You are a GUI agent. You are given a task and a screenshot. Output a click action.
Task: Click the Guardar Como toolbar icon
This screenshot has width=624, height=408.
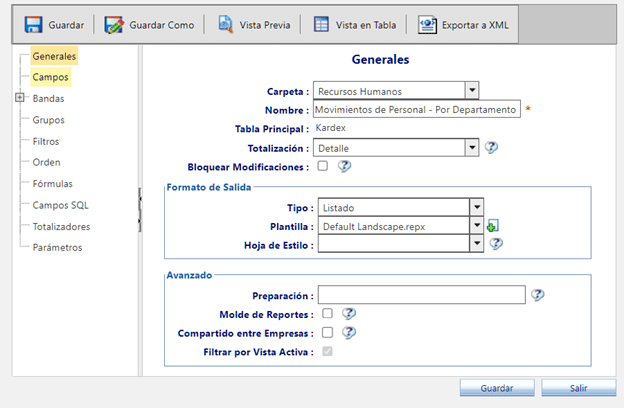pyautogui.click(x=114, y=24)
